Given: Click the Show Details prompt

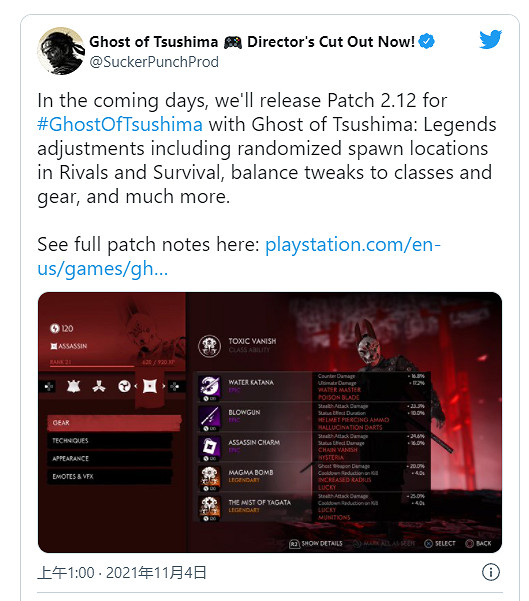Looking at the screenshot, I should (x=315, y=544).
